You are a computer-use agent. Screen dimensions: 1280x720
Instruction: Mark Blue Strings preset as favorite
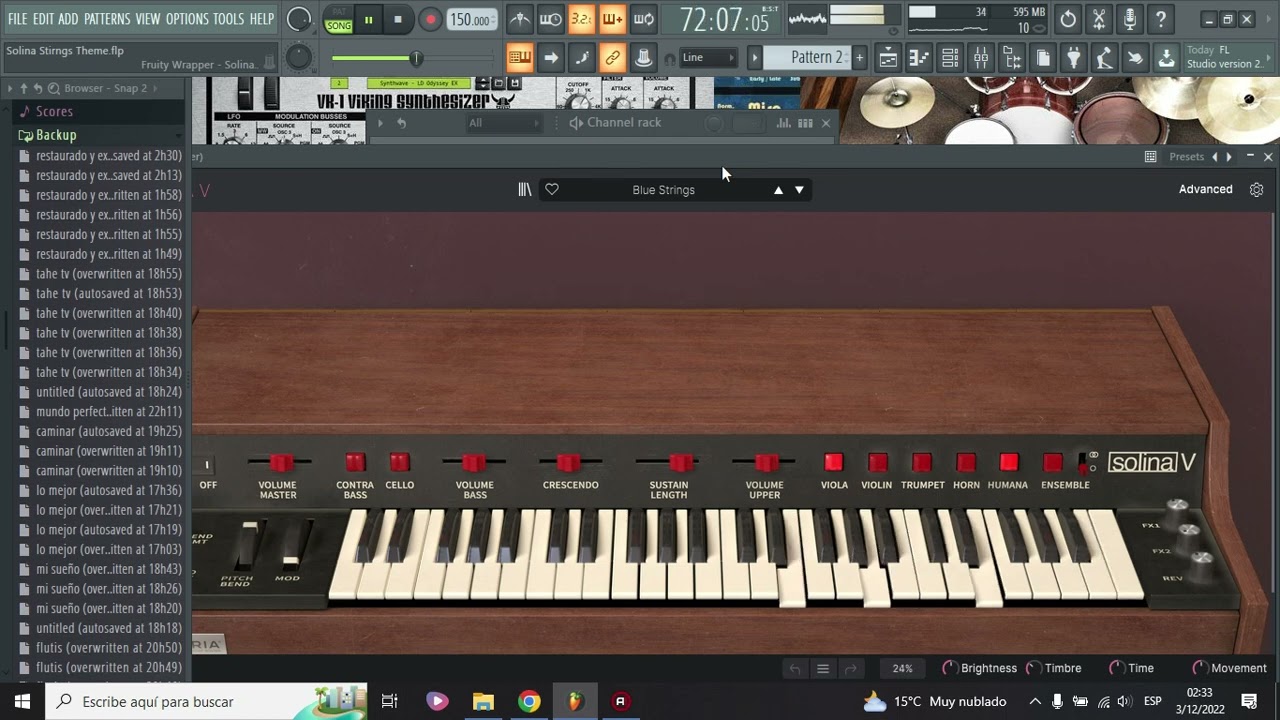click(x=552, y=189)
